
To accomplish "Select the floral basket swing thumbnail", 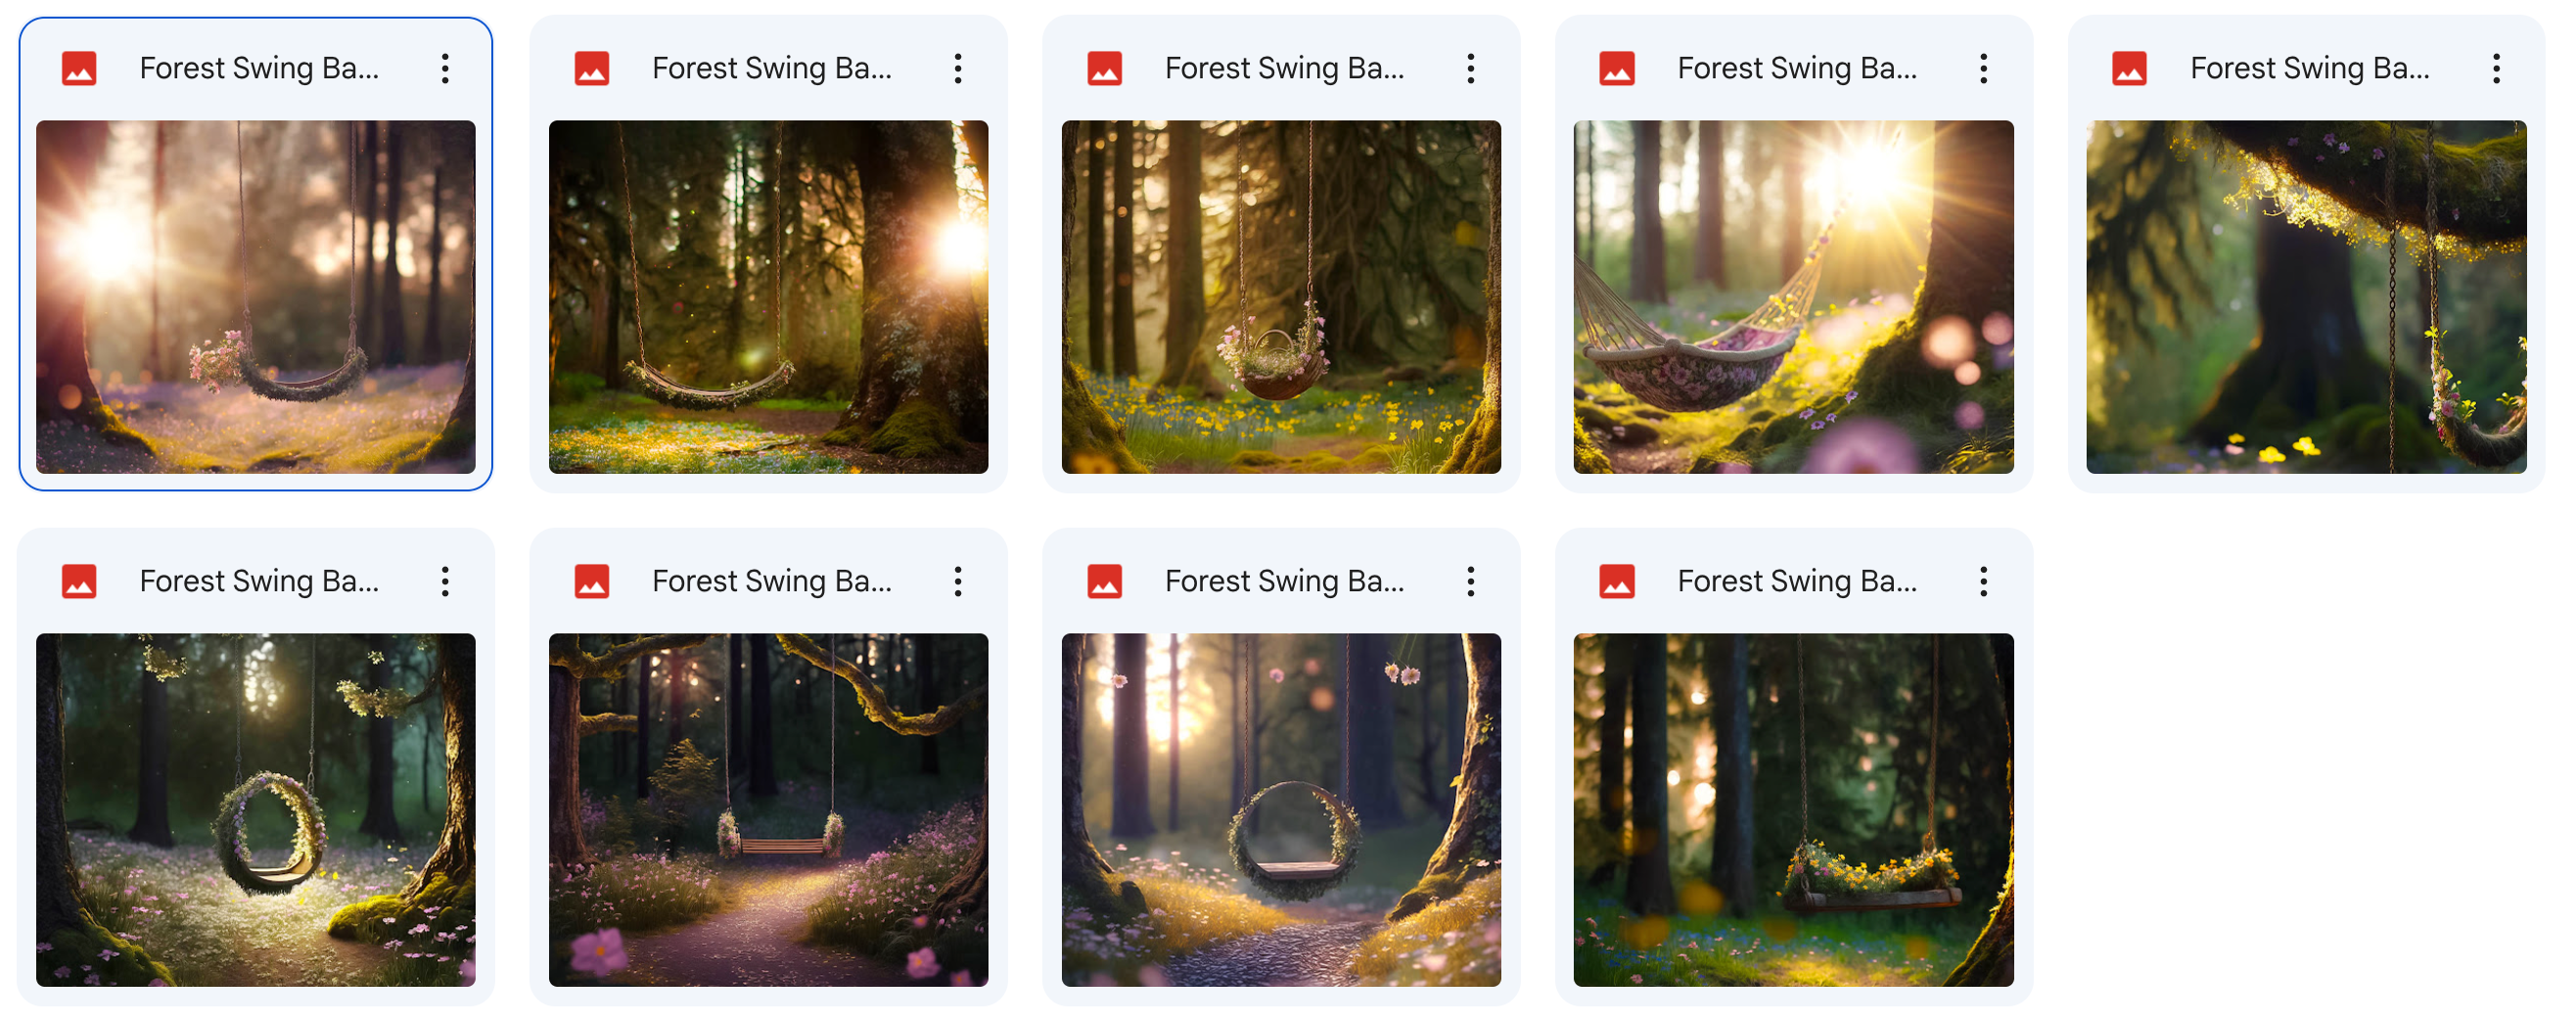I will pos(1281,297).
